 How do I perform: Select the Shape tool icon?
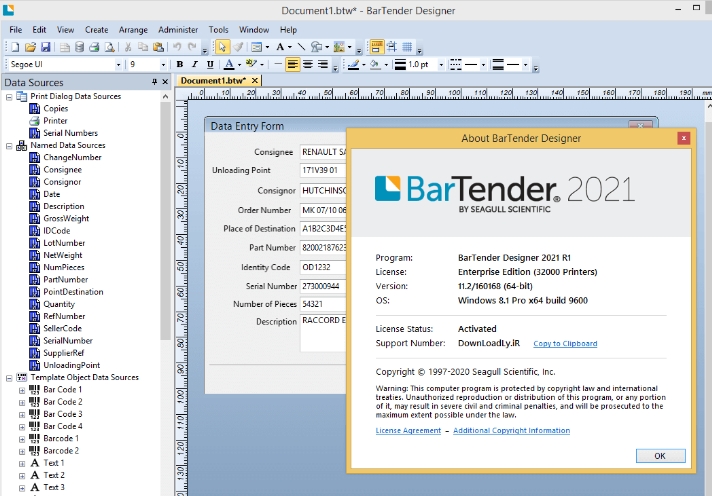coord(316,47)
